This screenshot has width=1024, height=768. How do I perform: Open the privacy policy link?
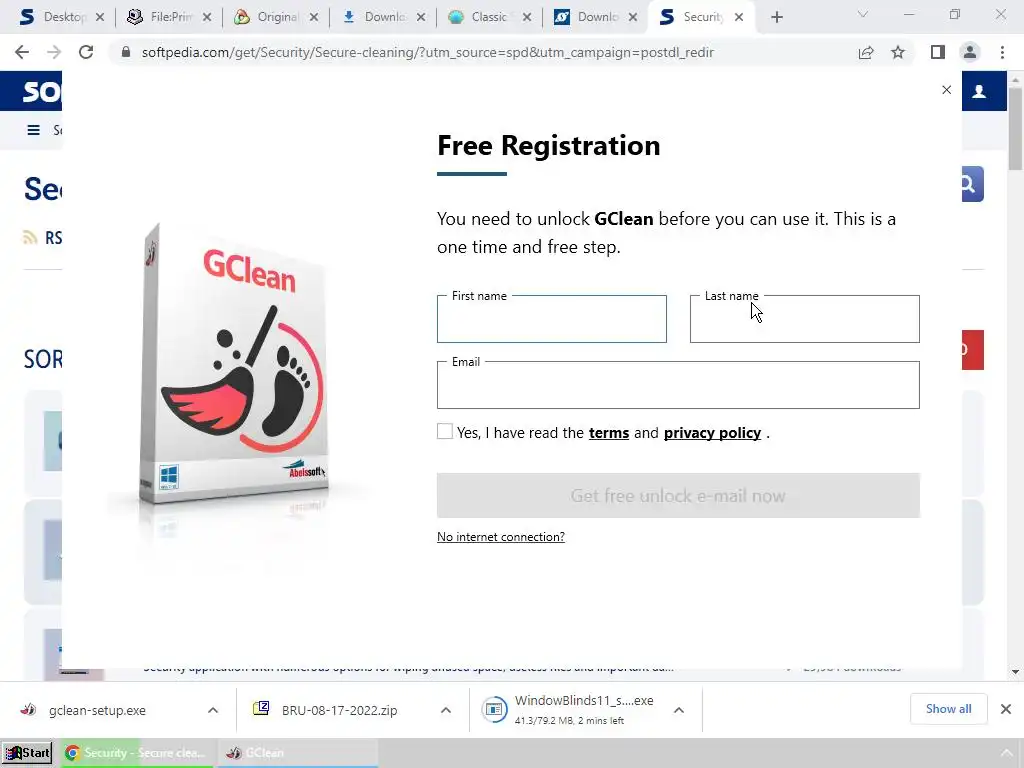tap(712, 433)
